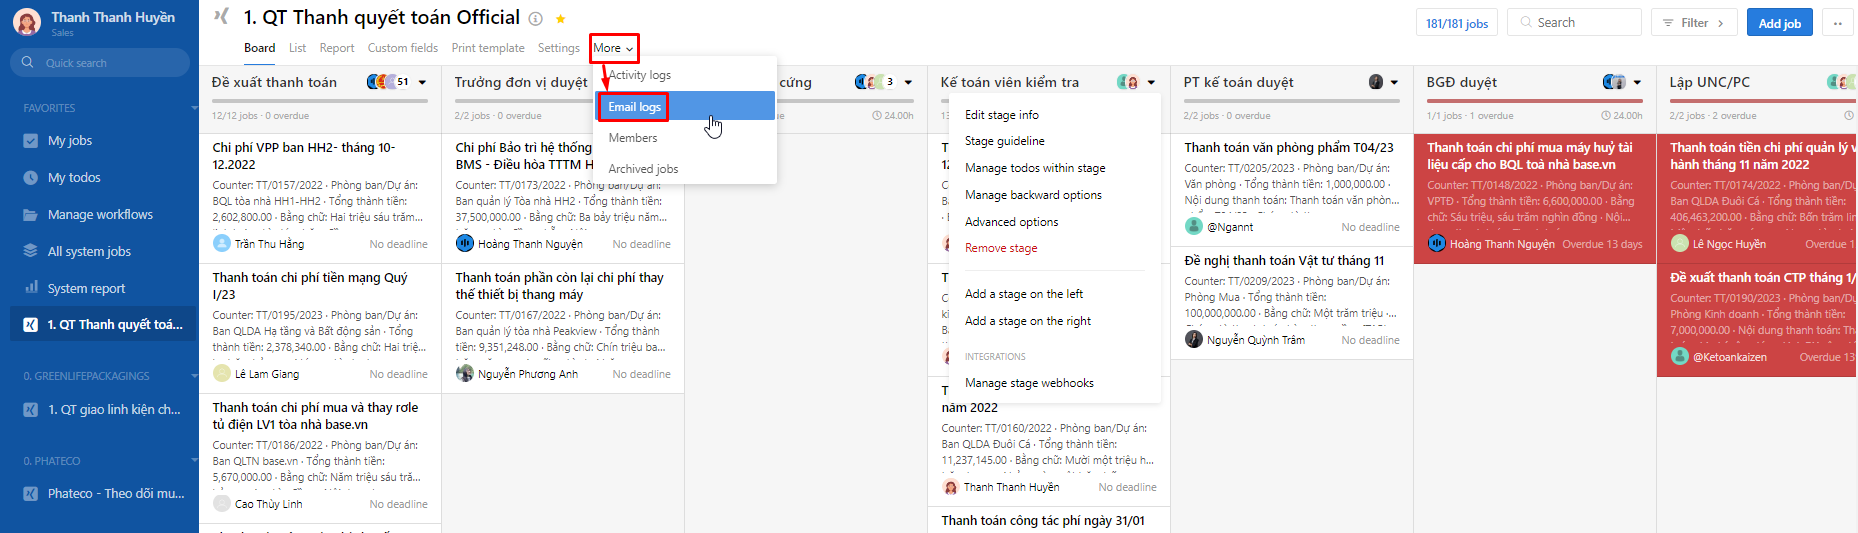Open the Print template tab
1858x533 pixels.
(x=488, y=48)
